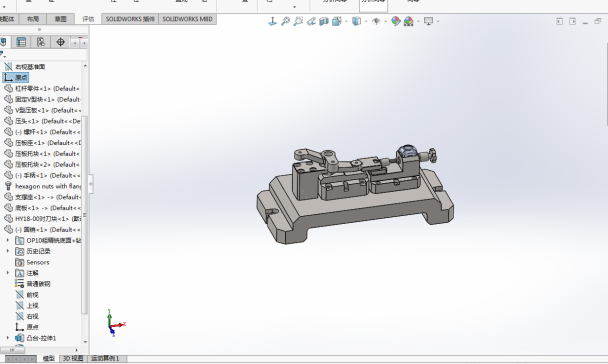Go back to the Previous View
Viewport: 608px width, 364px height.
coord(311,21)
